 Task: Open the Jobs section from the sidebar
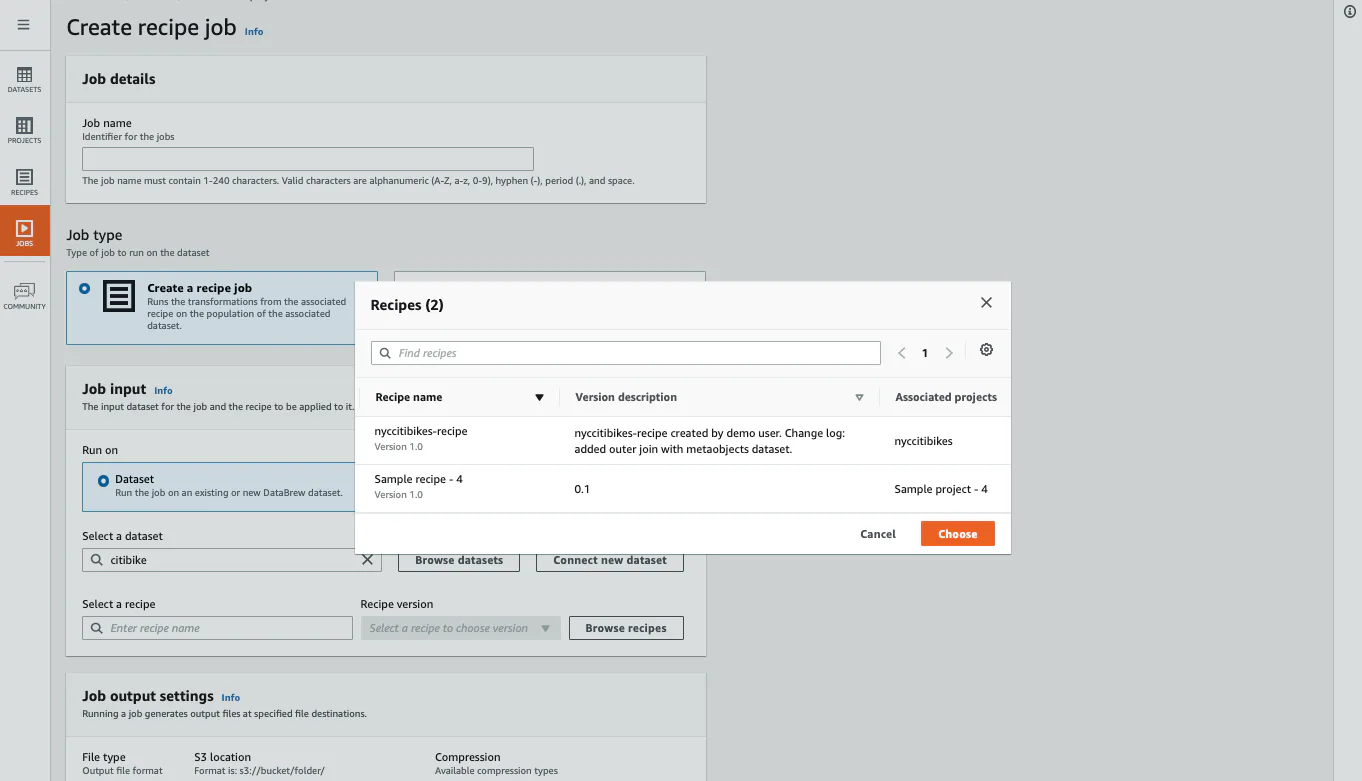(24, 232)
